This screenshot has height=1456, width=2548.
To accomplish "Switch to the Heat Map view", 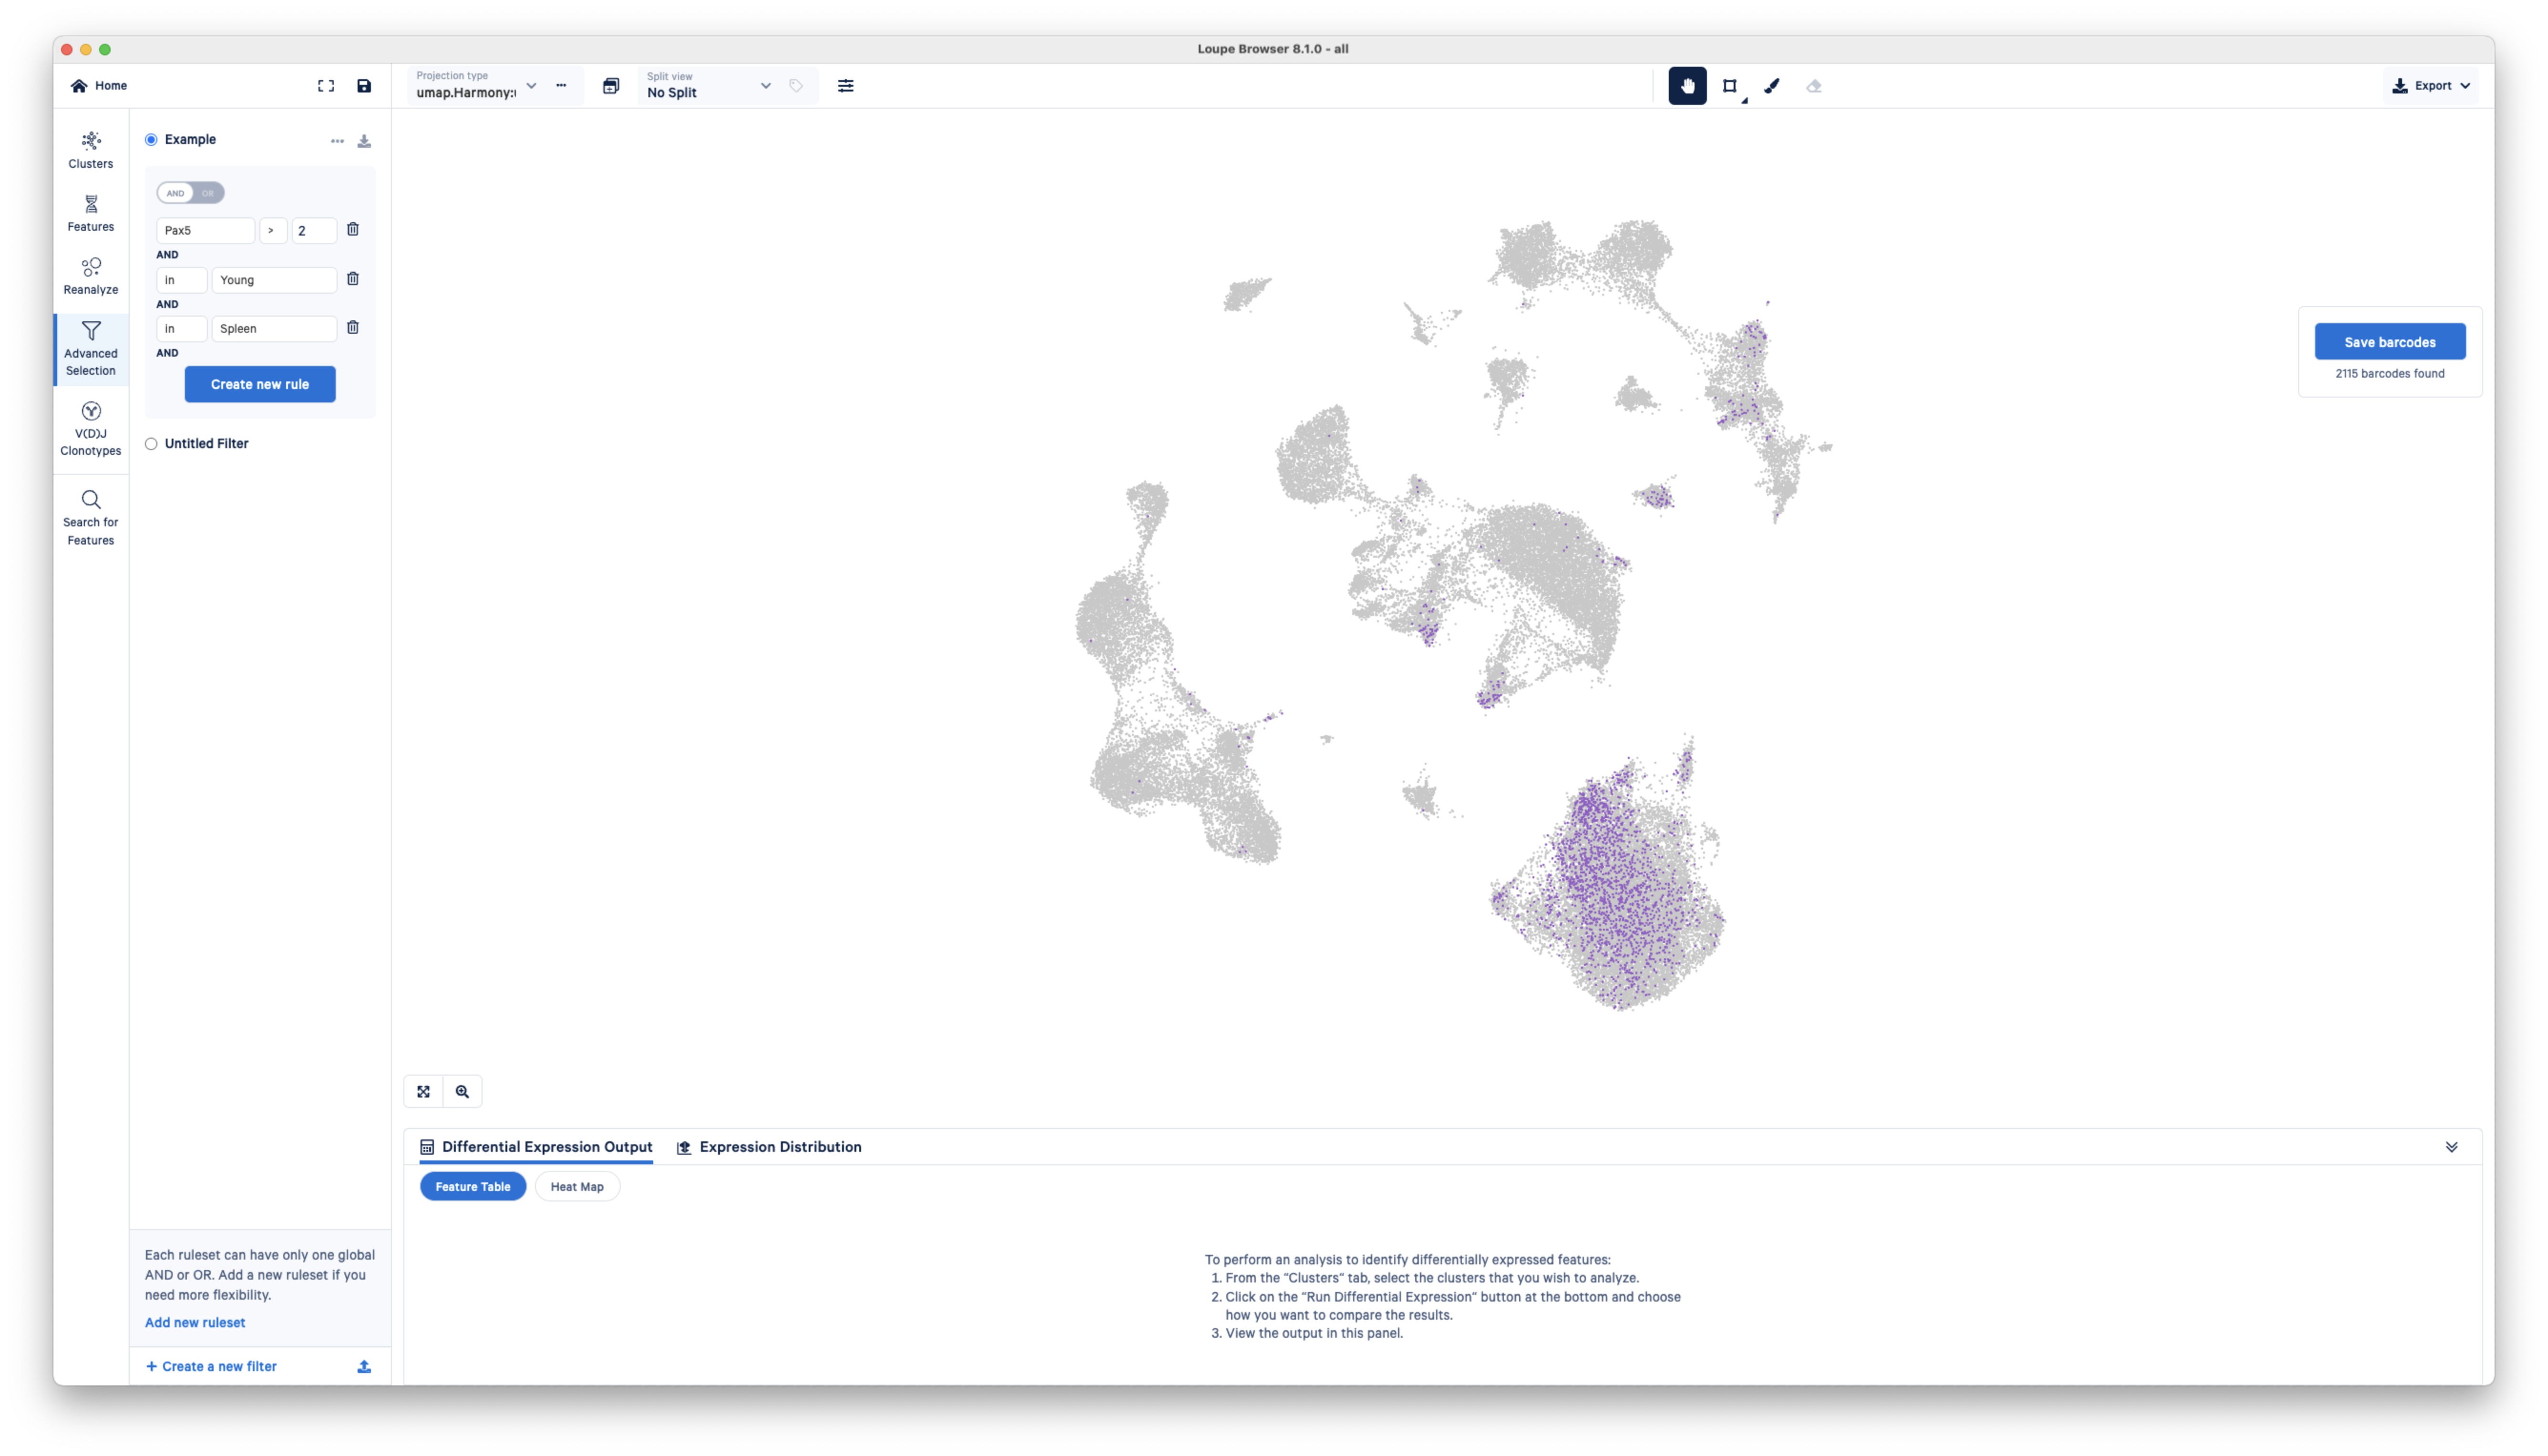I will point(577,1186).
